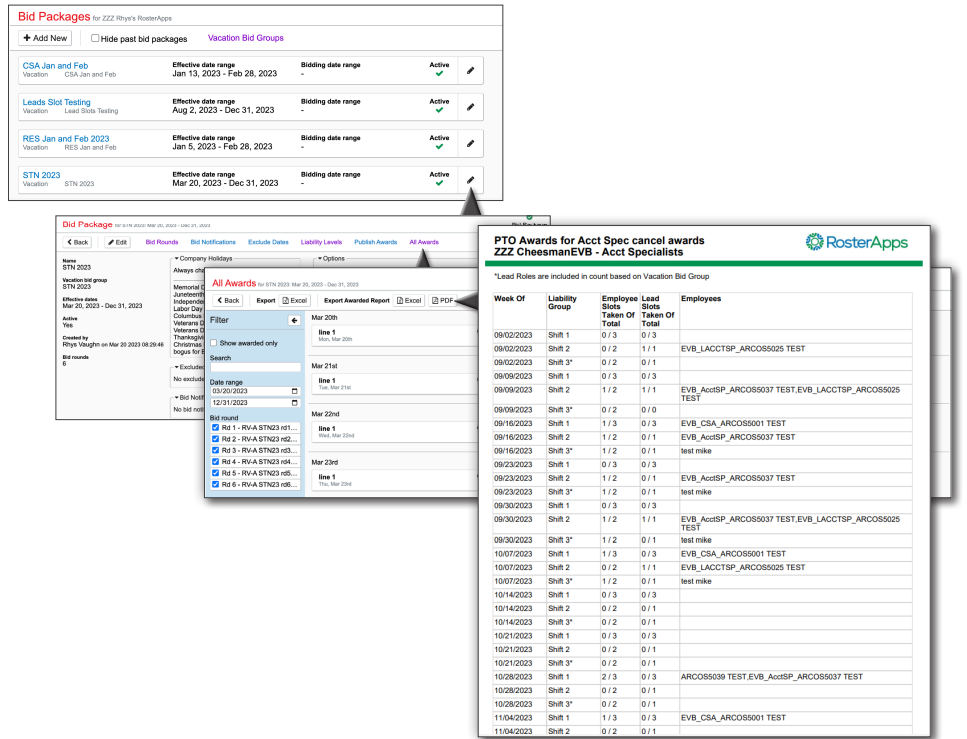Click Back in the All Awards window
The width and height of the screenshot is (967, 739).
click(228, 300)
